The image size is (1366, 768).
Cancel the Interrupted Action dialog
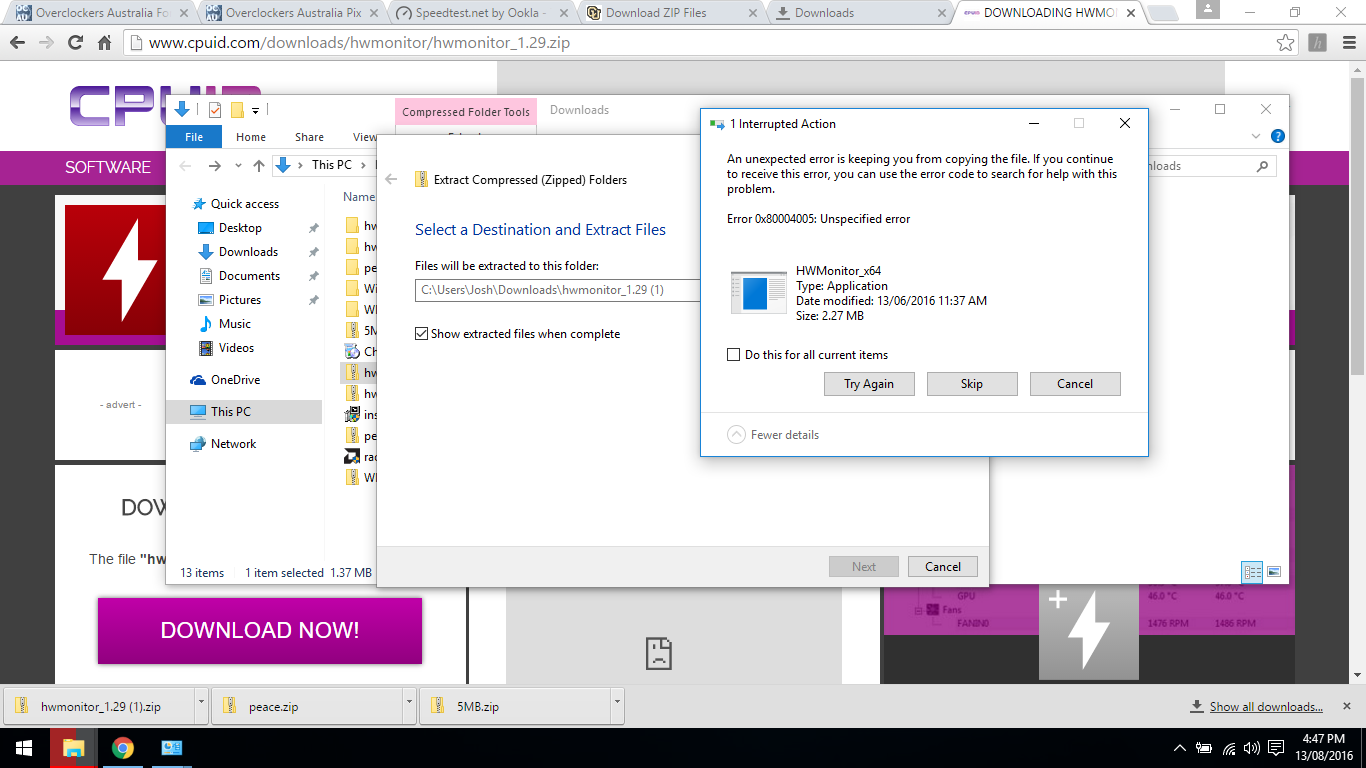pyautogui.click(x=1075, y=384)
